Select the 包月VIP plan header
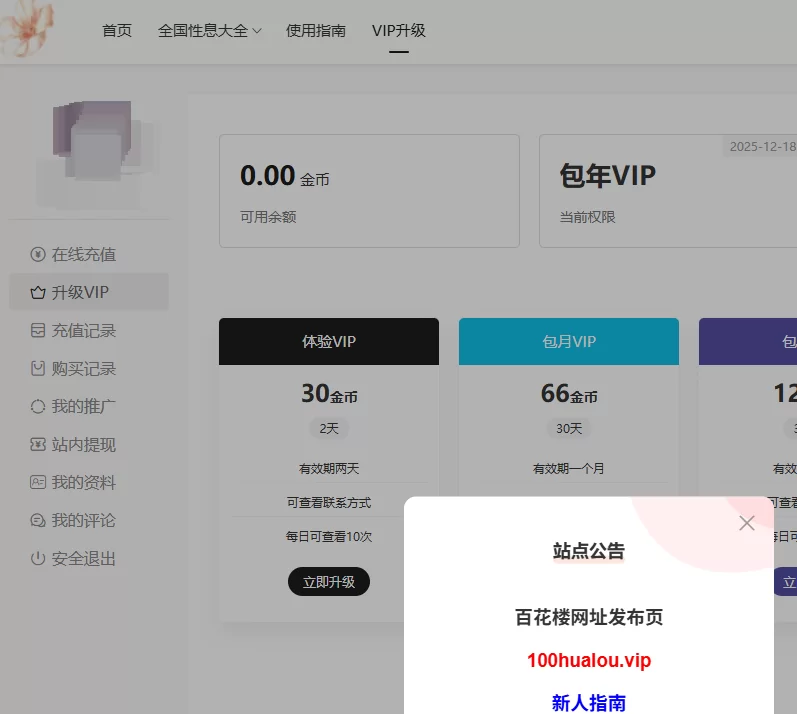This screenshot has height=714, width=797. tap(569, 342)
